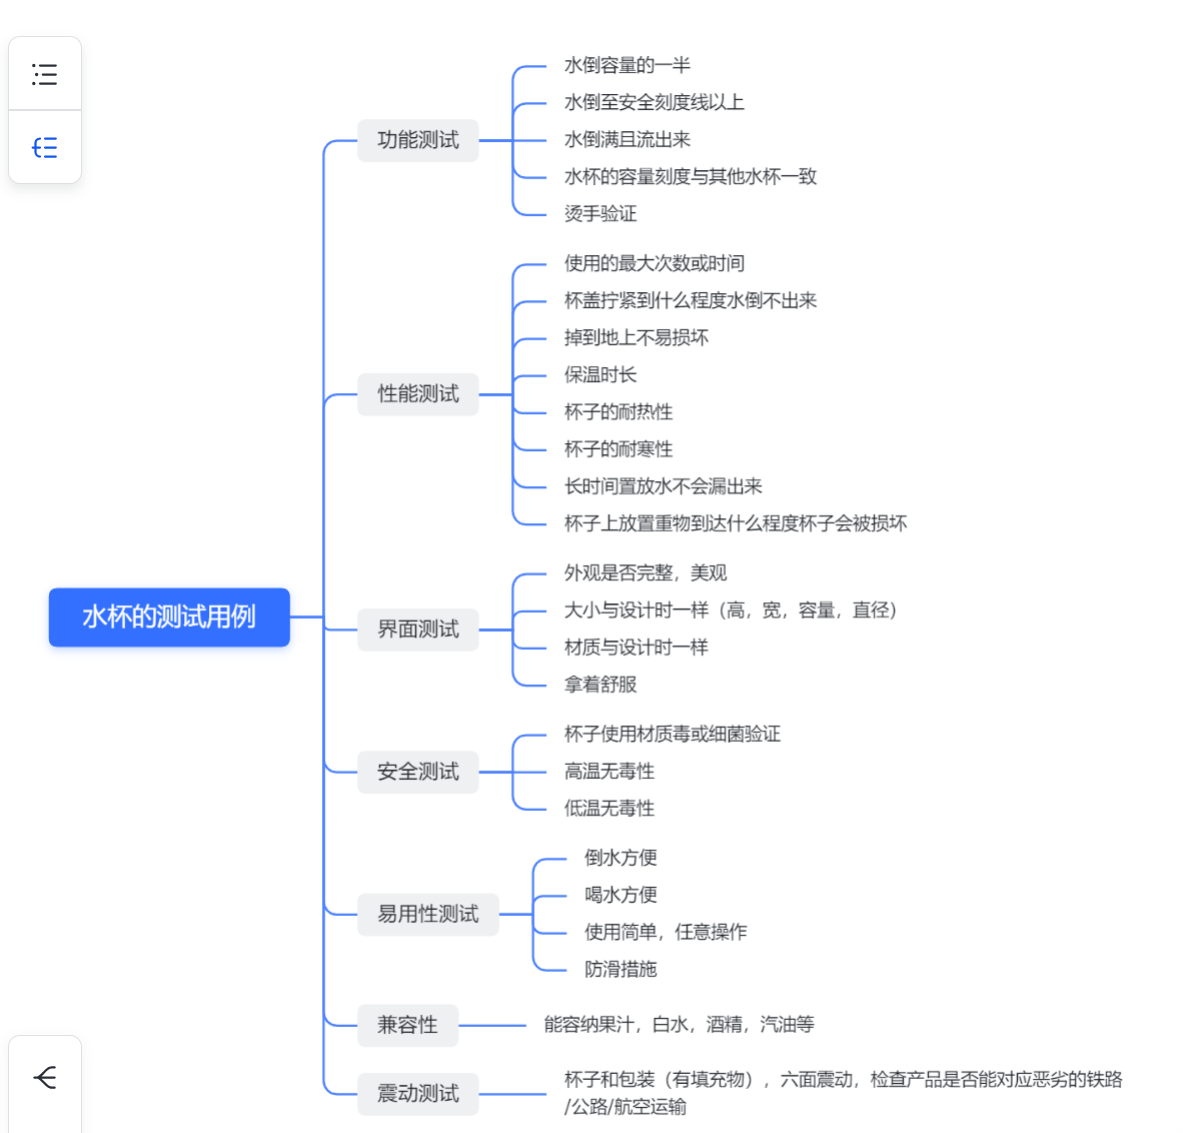Click the leaf 水倒满且流出来
The width and height of the screenshot is (1183, 1133).
coord(627,140)
